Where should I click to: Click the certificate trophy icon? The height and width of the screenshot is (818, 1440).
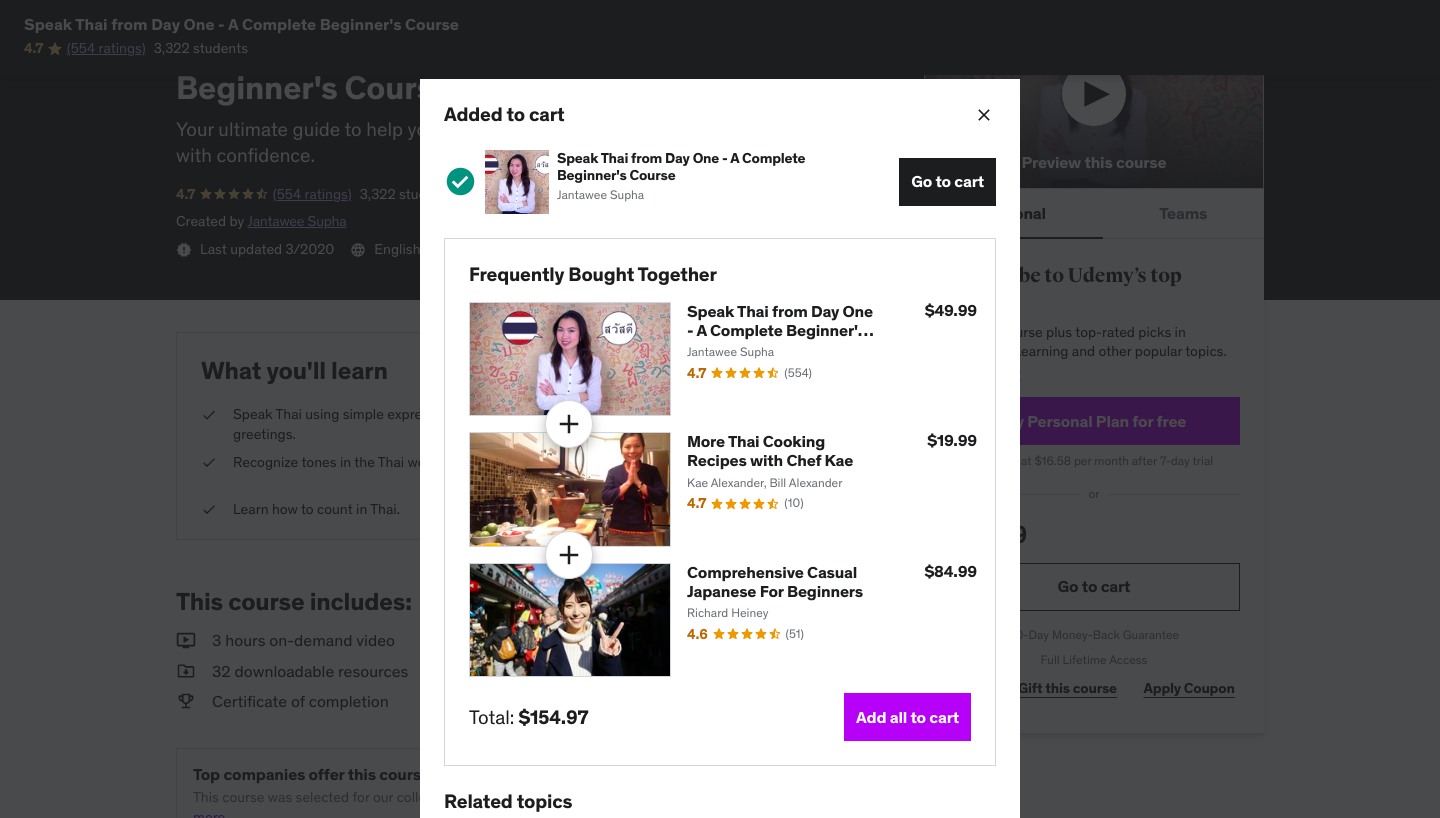pos(186,701)
